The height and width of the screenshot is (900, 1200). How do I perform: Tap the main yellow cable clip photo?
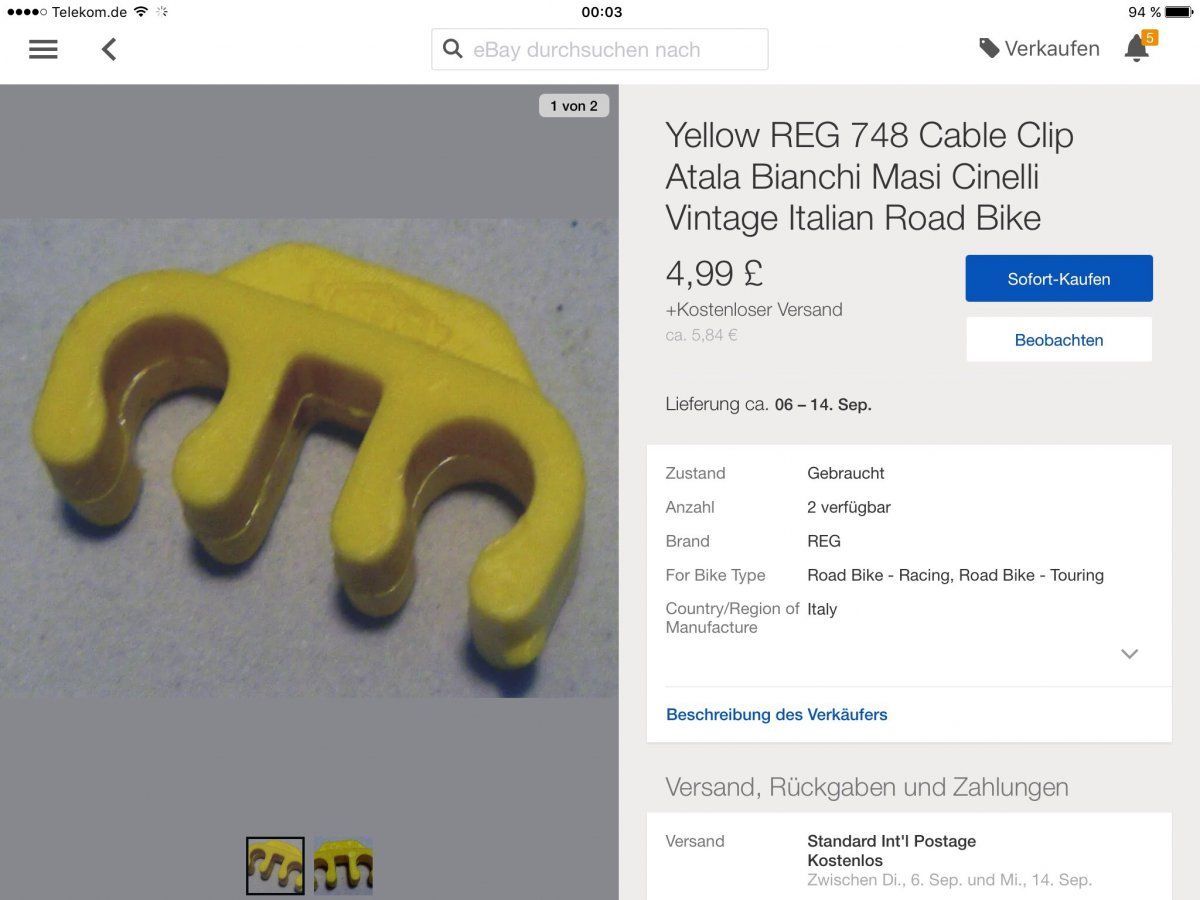coord(309,458)
